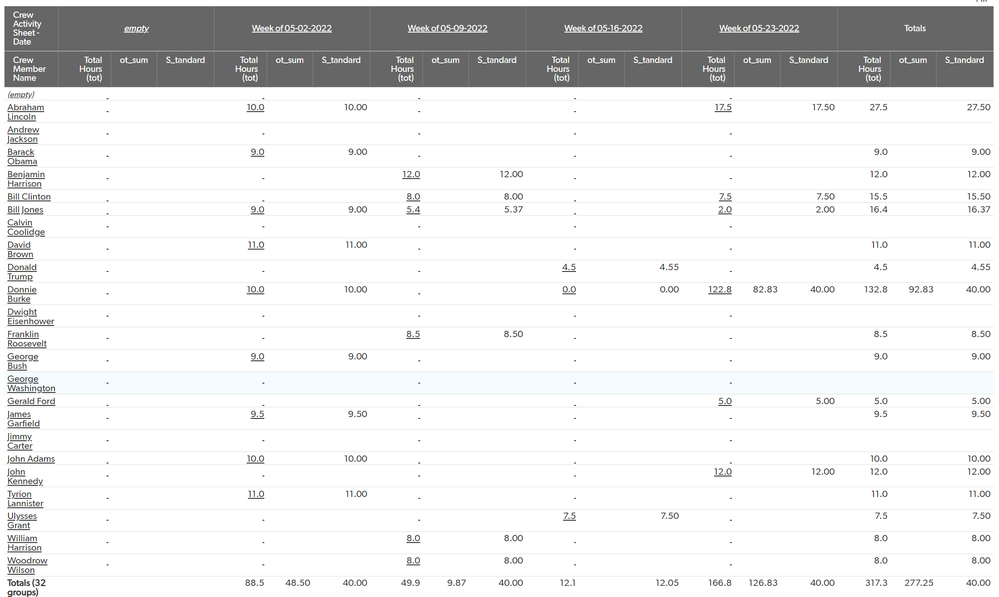Viewport: 999px width, 597px height.
Task: Drill into Benjamin Harrison's 12.0 total hours
Action: 411,174
